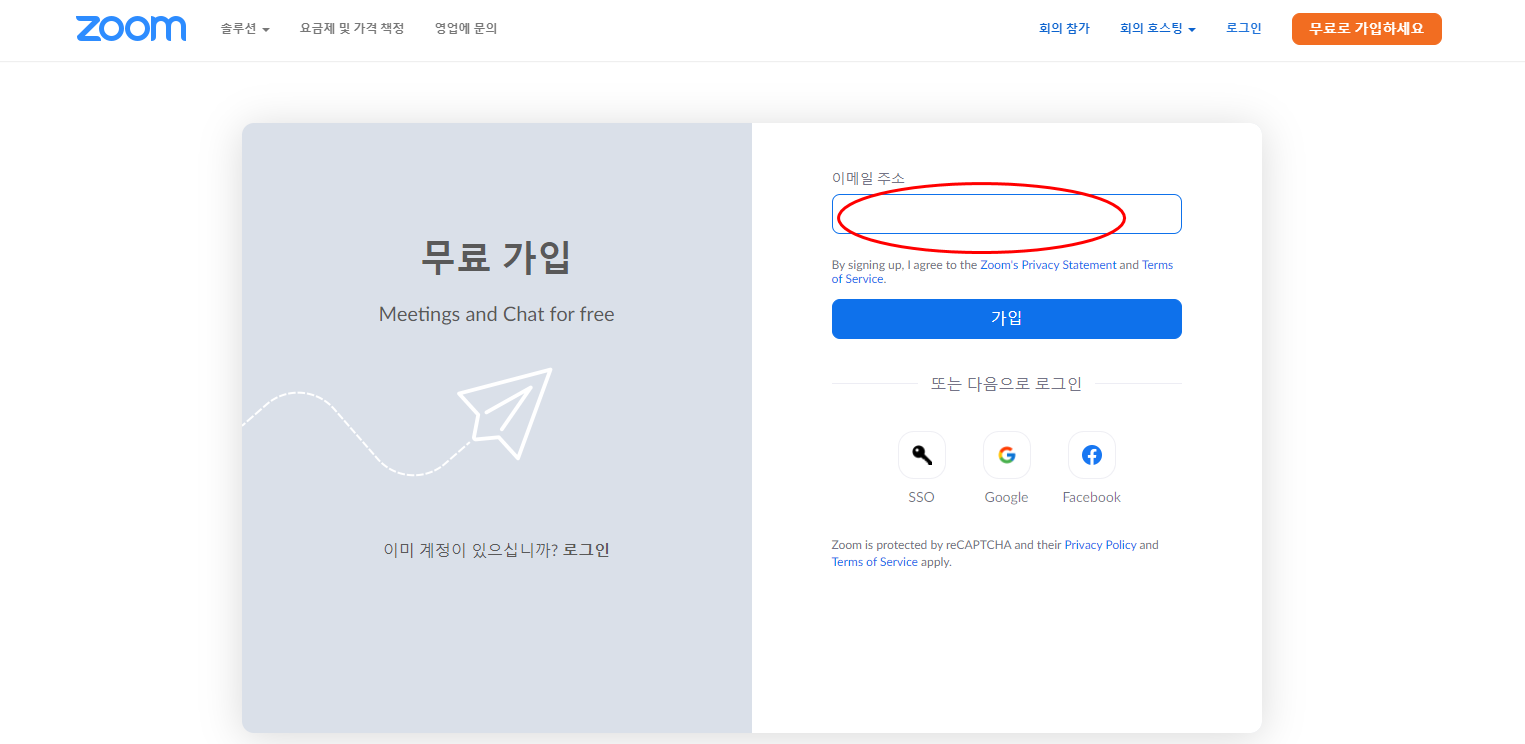Click 'Meetings and Chat for free' text

(496, 314)
